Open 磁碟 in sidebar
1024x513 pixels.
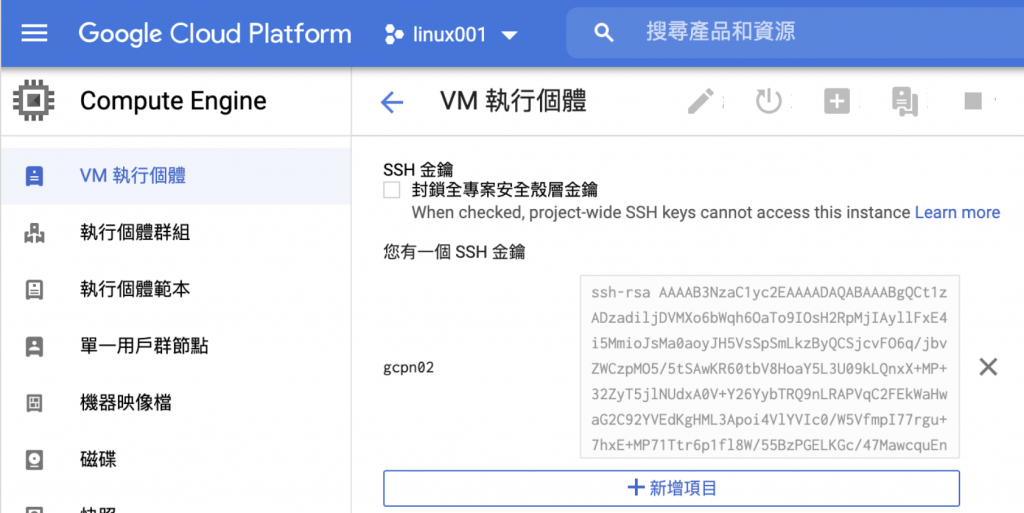point(176,459)
